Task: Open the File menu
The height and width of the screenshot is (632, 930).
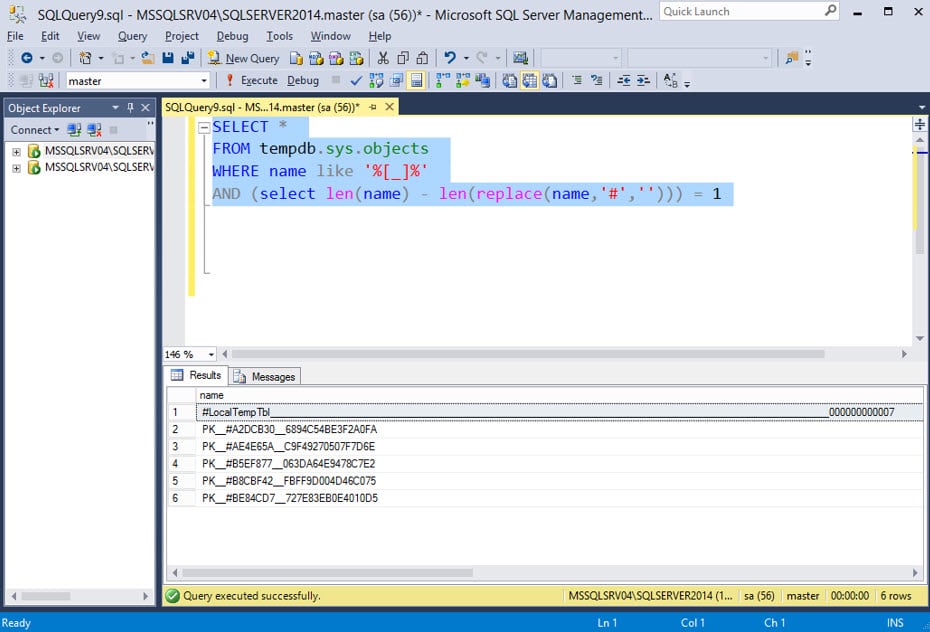Action: (x=15, y=36)
